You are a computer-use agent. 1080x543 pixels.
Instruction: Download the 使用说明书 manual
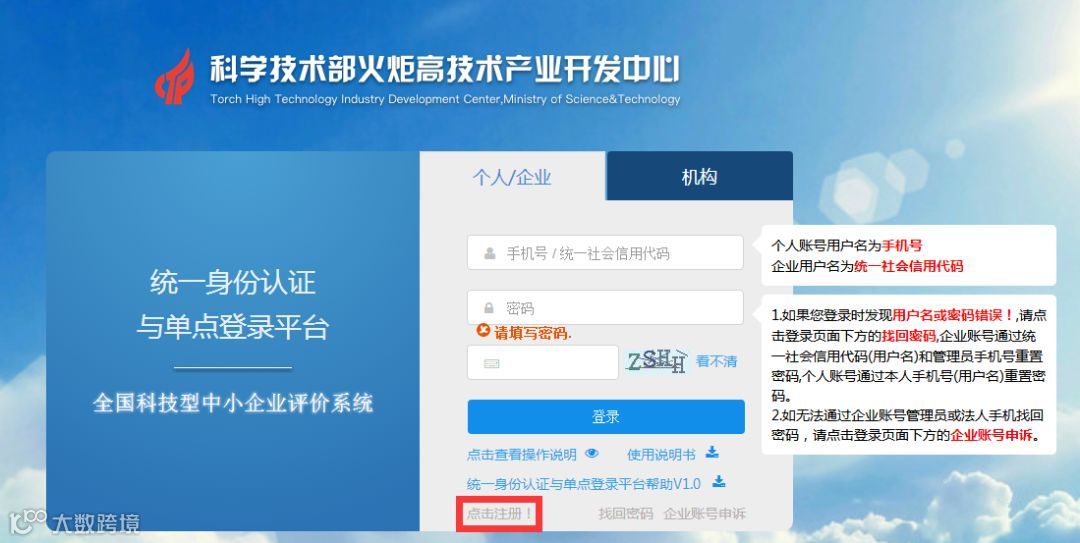click(x=661, y=455)
